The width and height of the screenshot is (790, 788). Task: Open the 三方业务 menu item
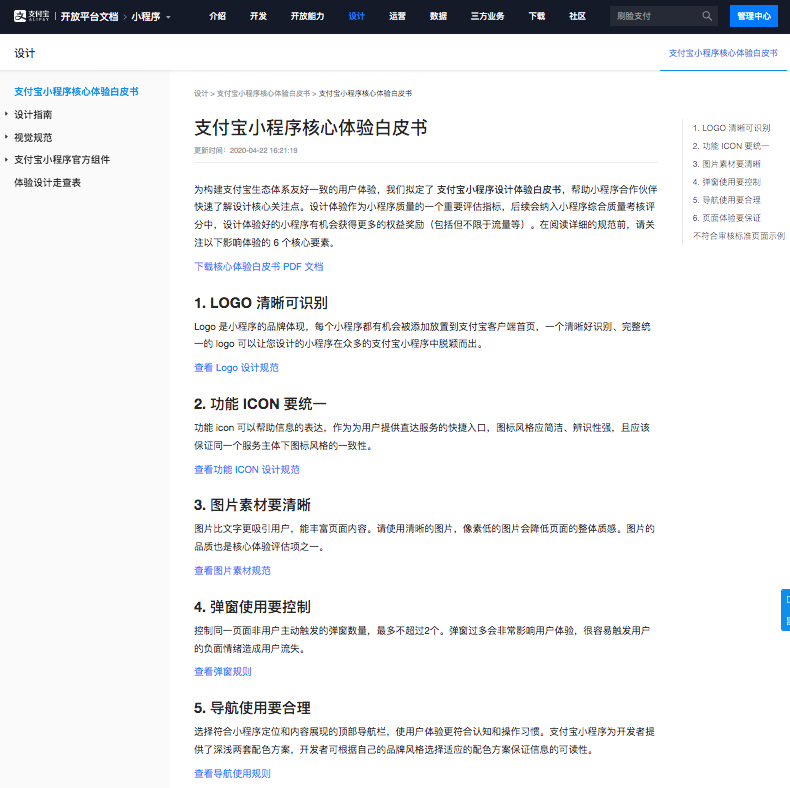(487, 16)
